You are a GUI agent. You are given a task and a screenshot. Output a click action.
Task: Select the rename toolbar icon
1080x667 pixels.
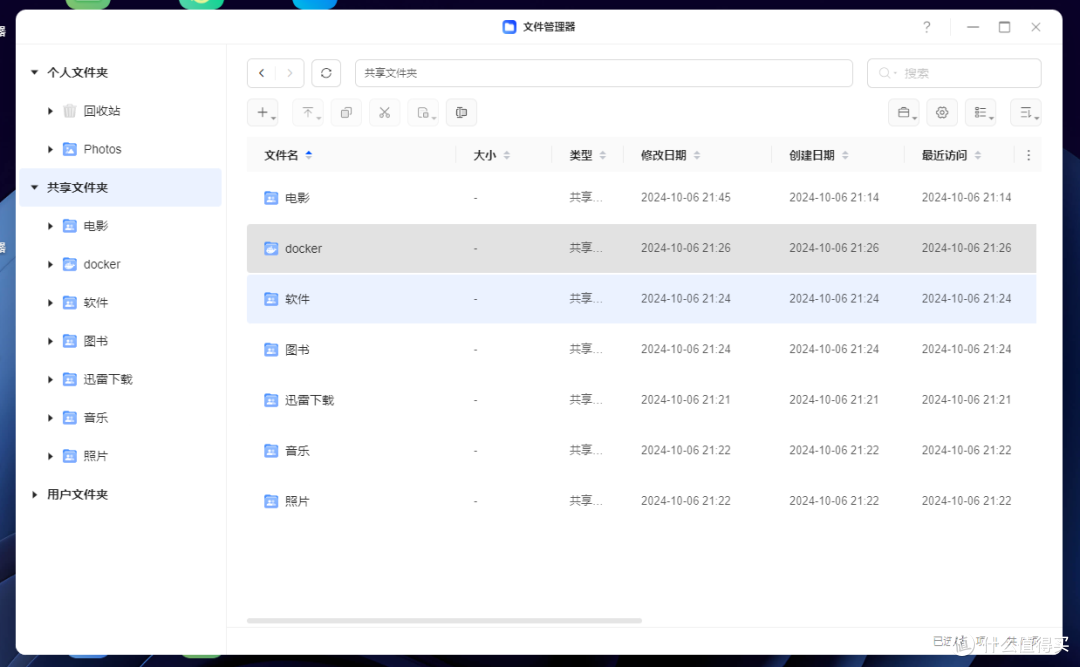pos(461,112)
